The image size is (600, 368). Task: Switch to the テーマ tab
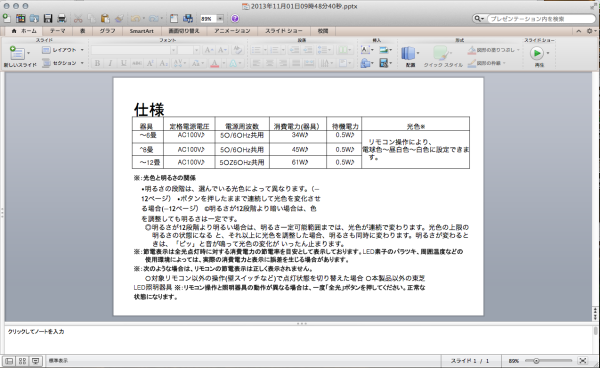57,31
